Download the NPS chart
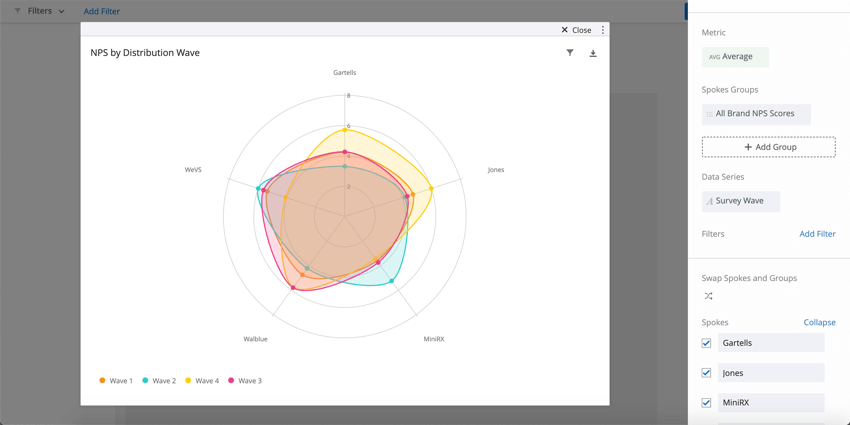 point(593,53)
